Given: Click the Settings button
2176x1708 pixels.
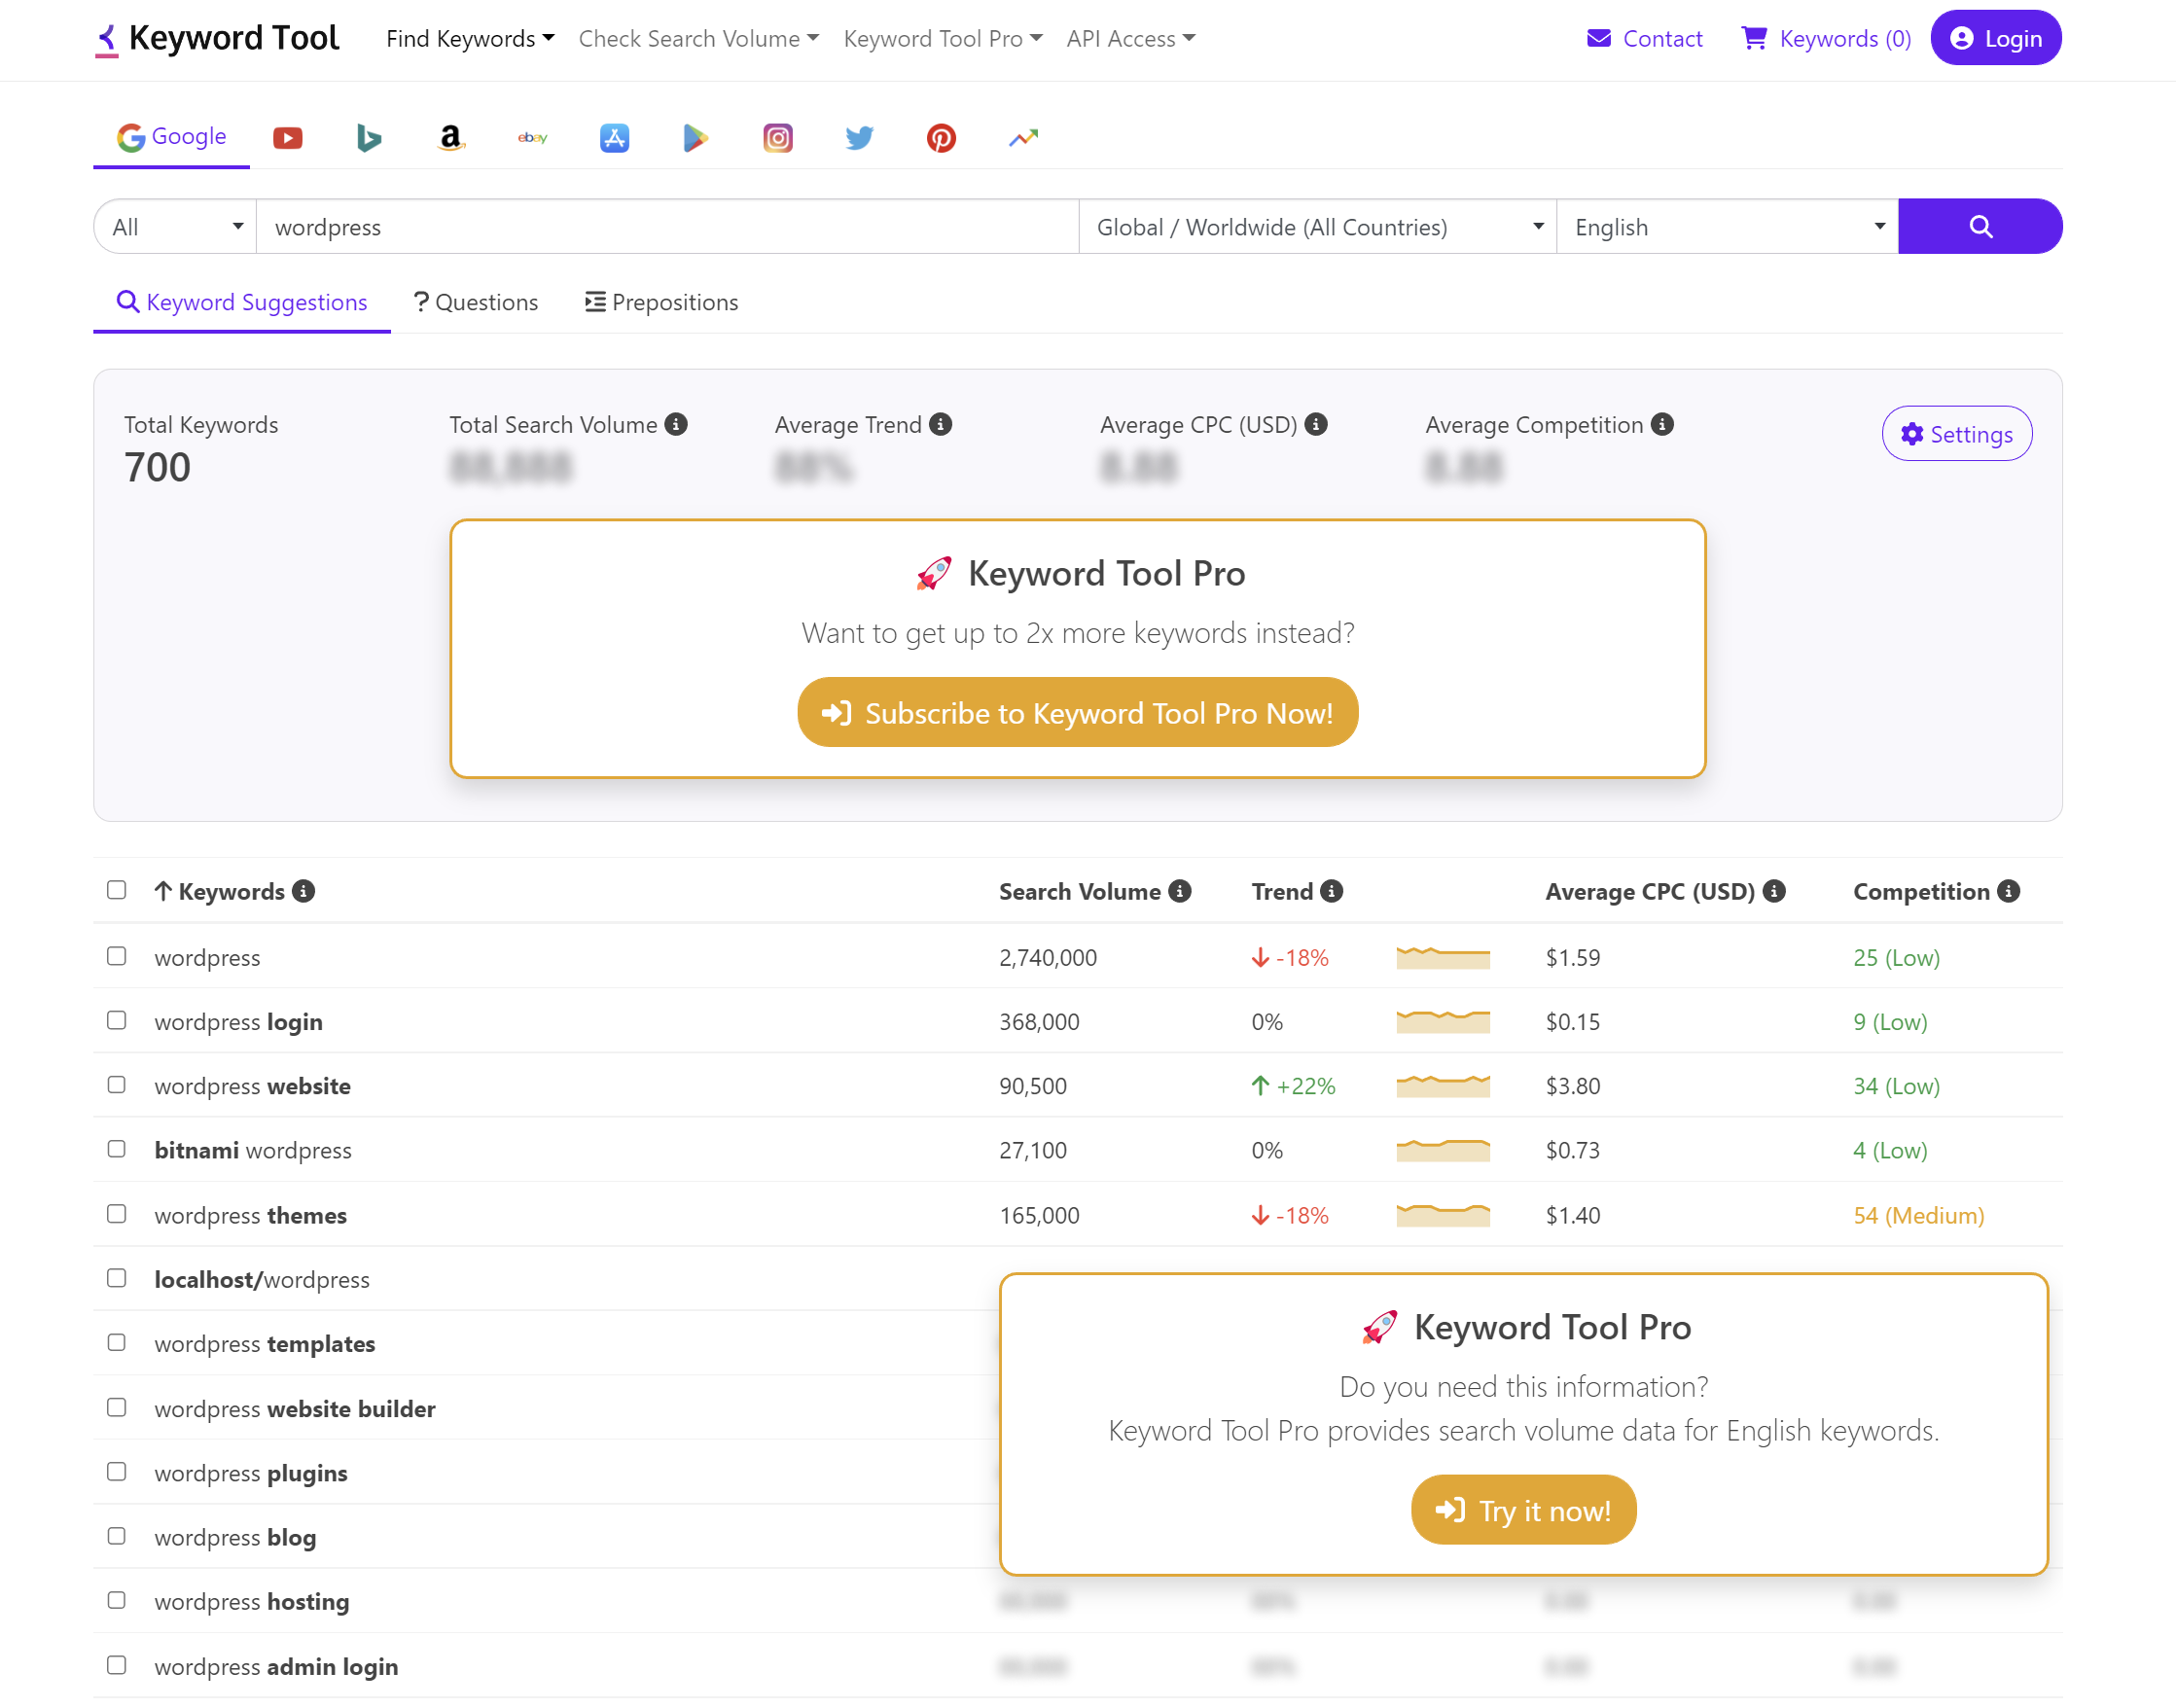Looking at the screenshot, I should pyautogui.click(x=1957, y=433).
